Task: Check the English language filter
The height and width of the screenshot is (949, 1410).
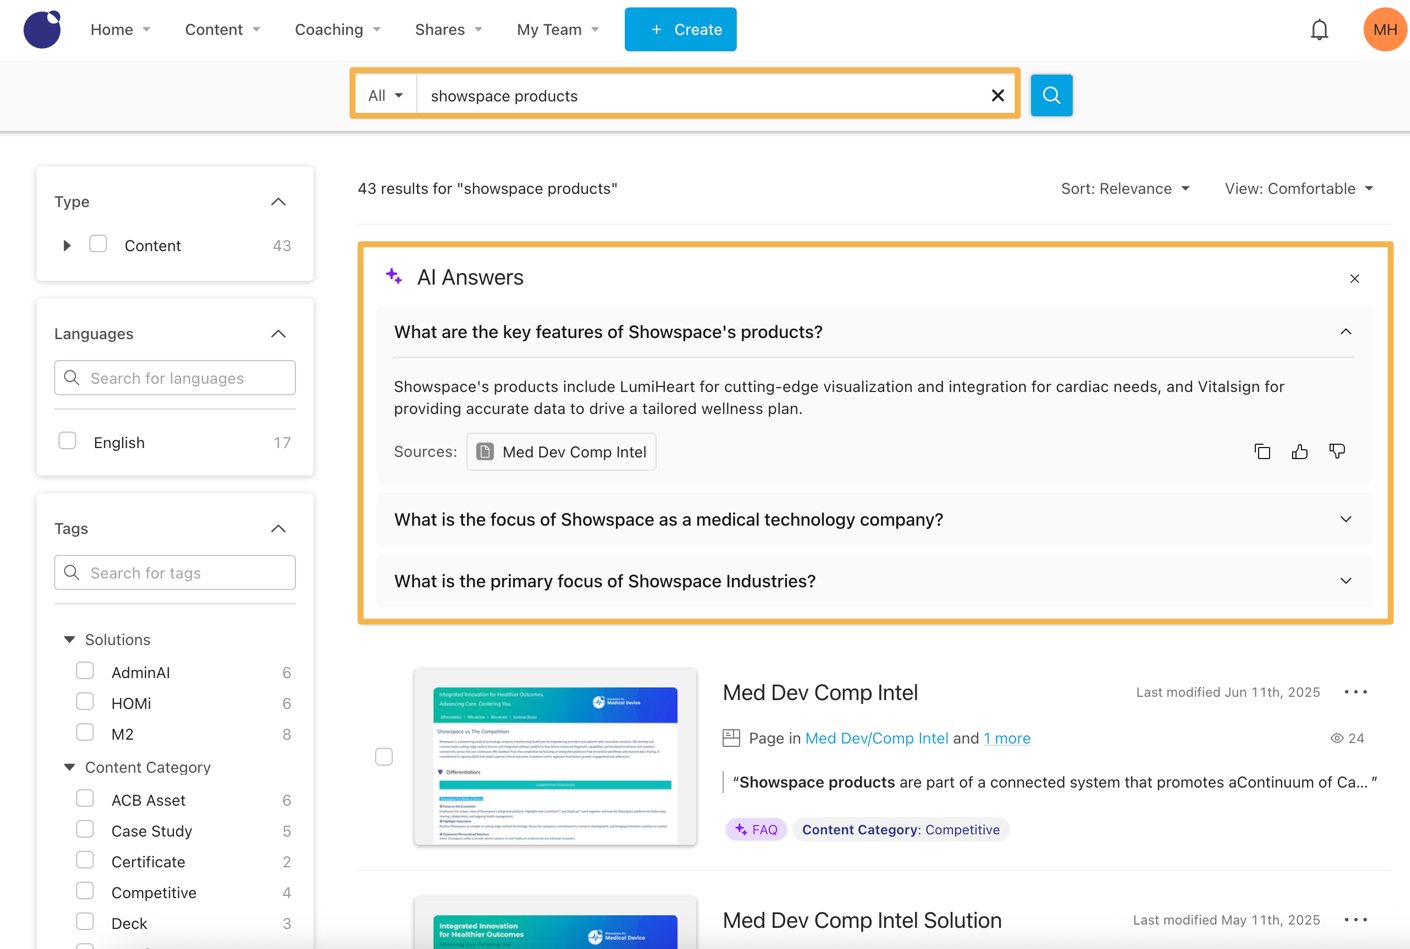Action: click(68, 442)
